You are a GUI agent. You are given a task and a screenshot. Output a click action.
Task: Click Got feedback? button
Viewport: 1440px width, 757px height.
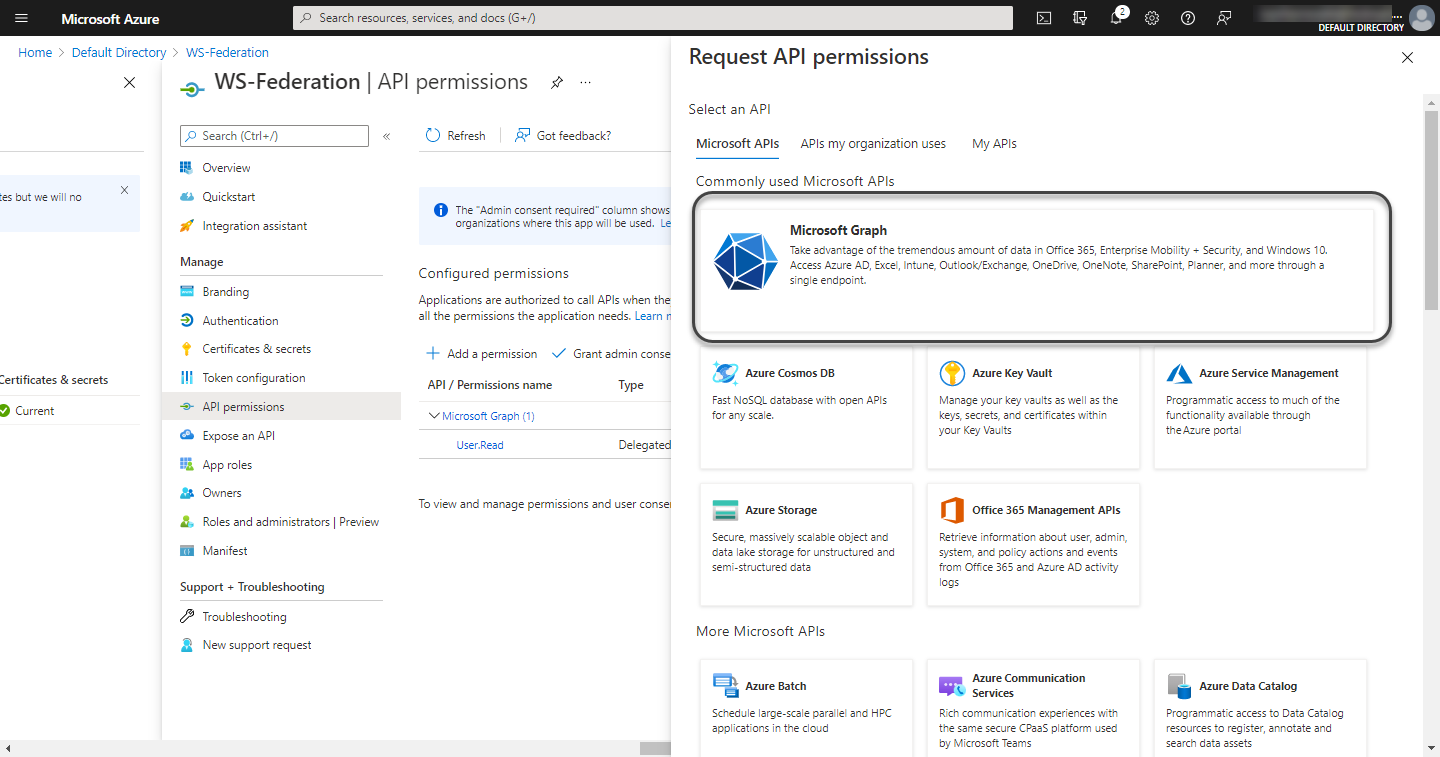[563, 136]
